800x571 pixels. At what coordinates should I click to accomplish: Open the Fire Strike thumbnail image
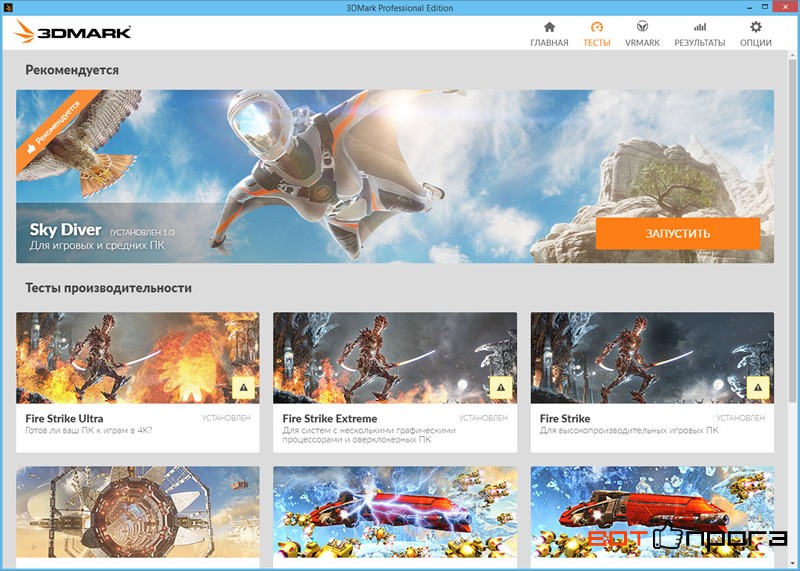652,358
